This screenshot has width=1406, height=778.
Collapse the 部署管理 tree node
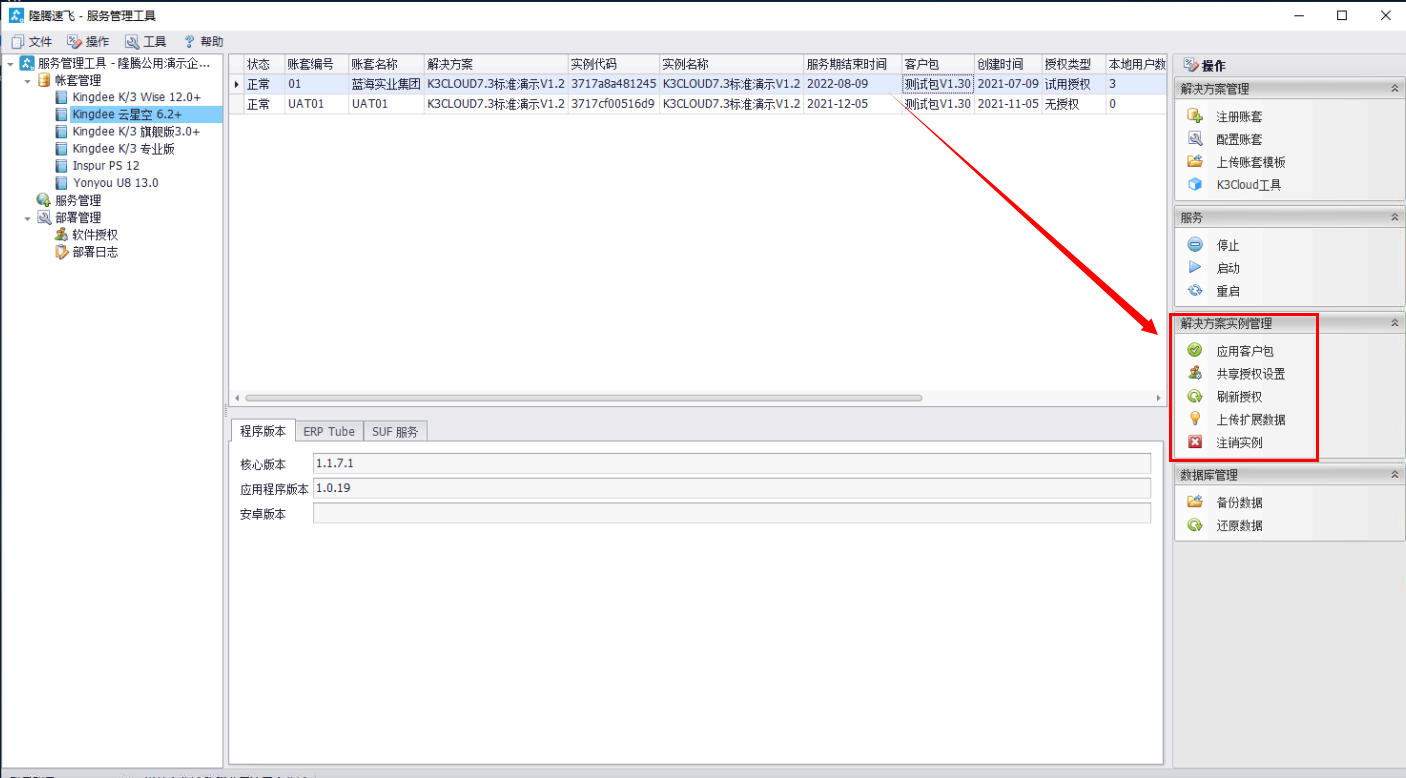point(27,217)
